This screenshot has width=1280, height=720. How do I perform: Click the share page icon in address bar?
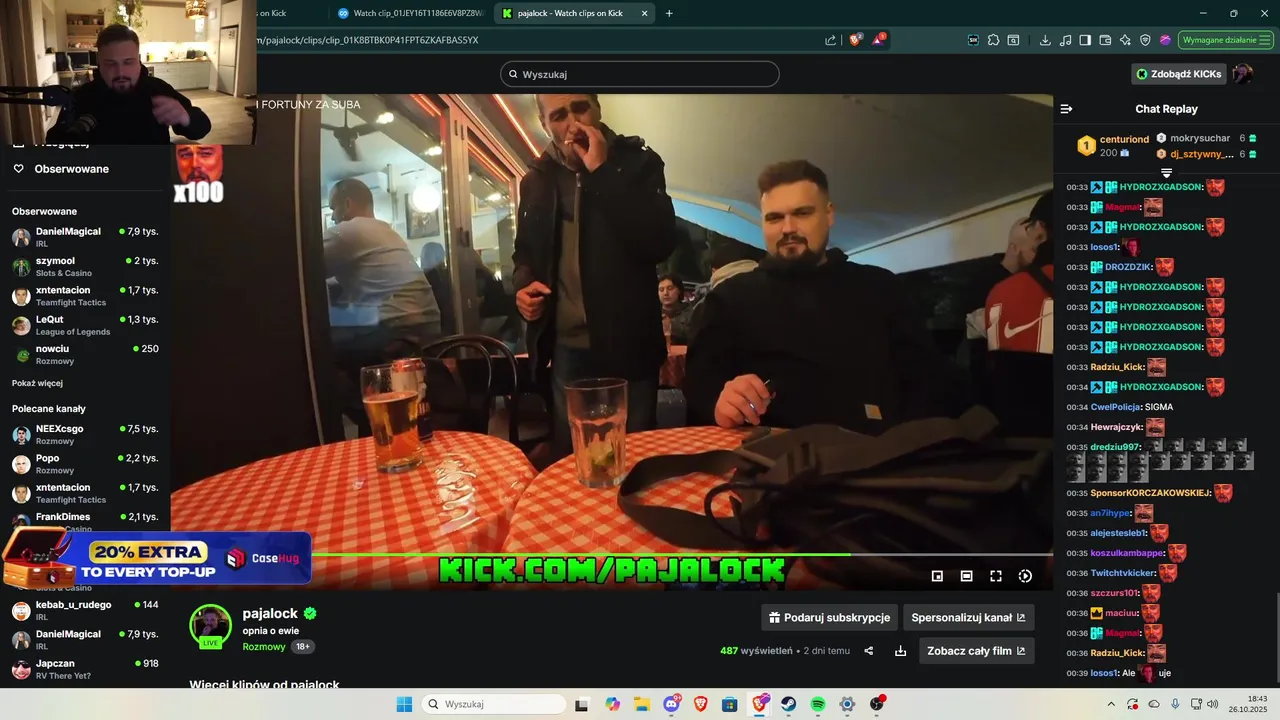click(x=830, y=40)
